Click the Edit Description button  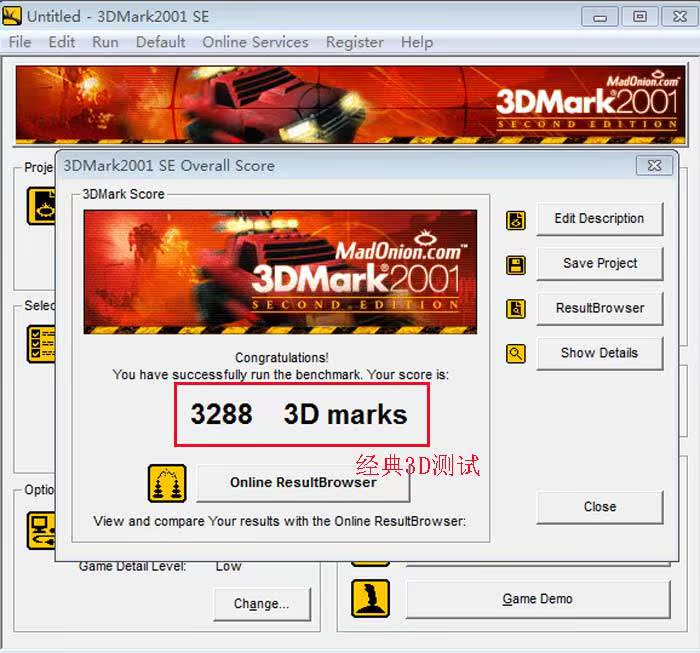[x=600, y=219]
